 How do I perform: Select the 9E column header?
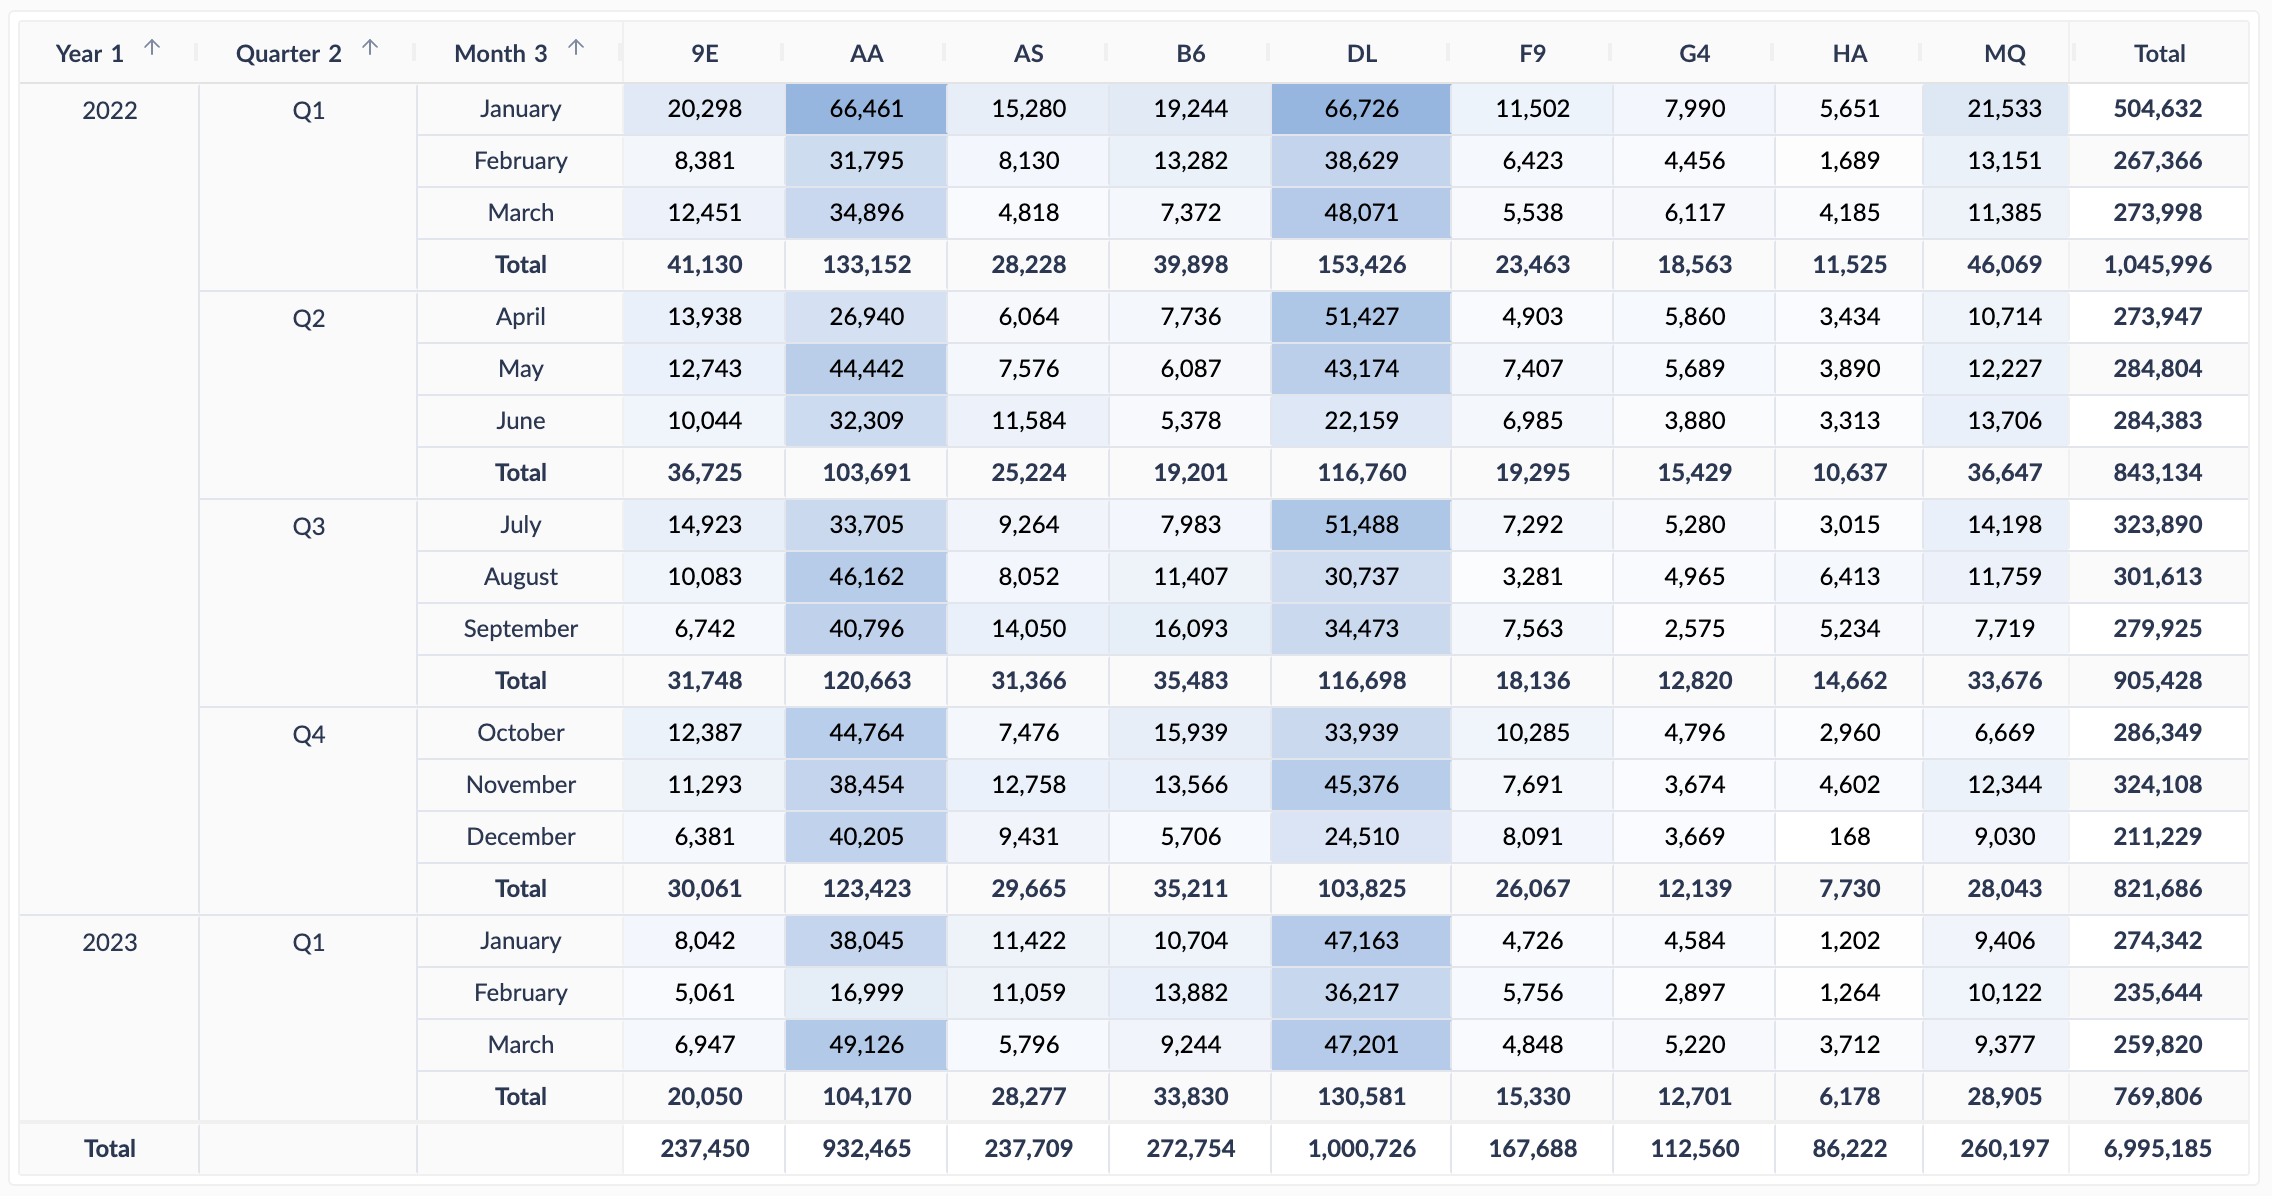[704, 54]
